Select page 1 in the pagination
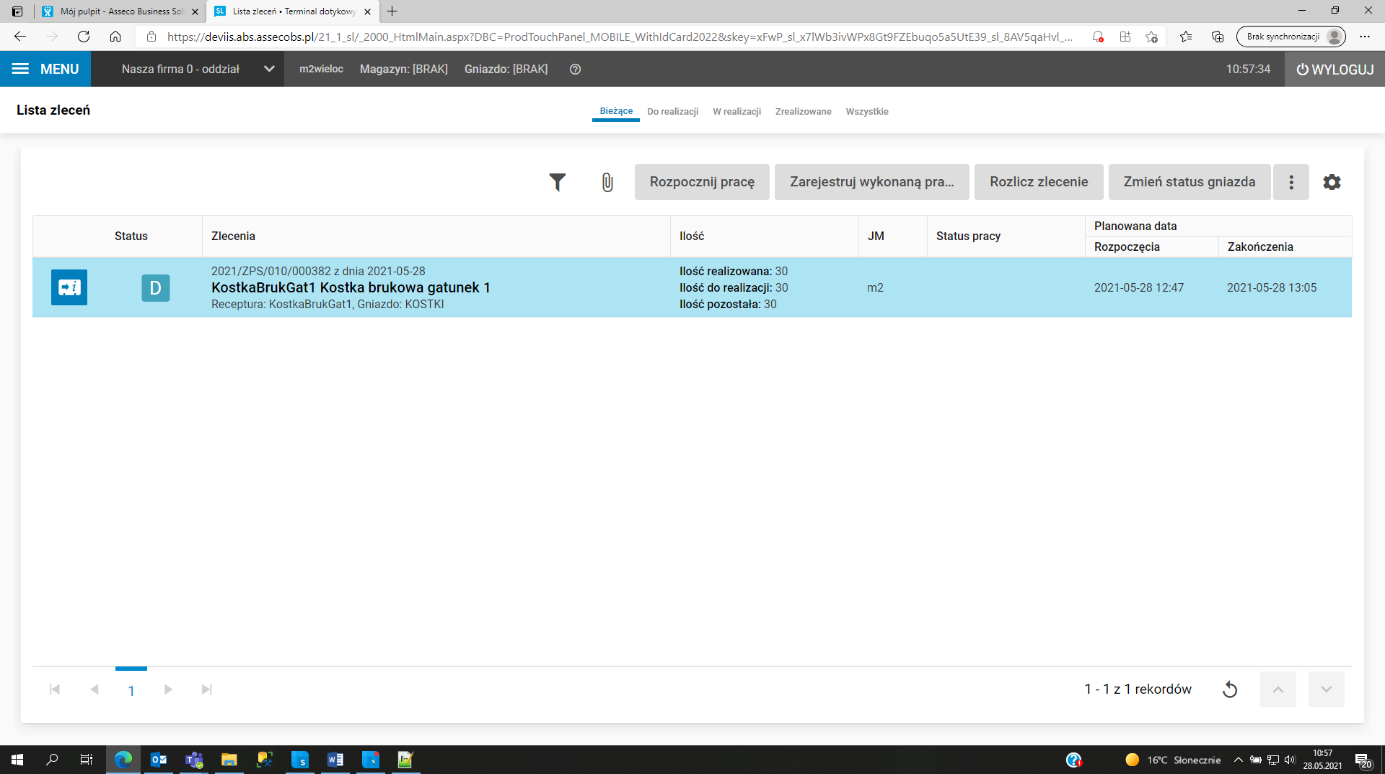The height and width of the screenshot is (774, 1385). [131, 689]
